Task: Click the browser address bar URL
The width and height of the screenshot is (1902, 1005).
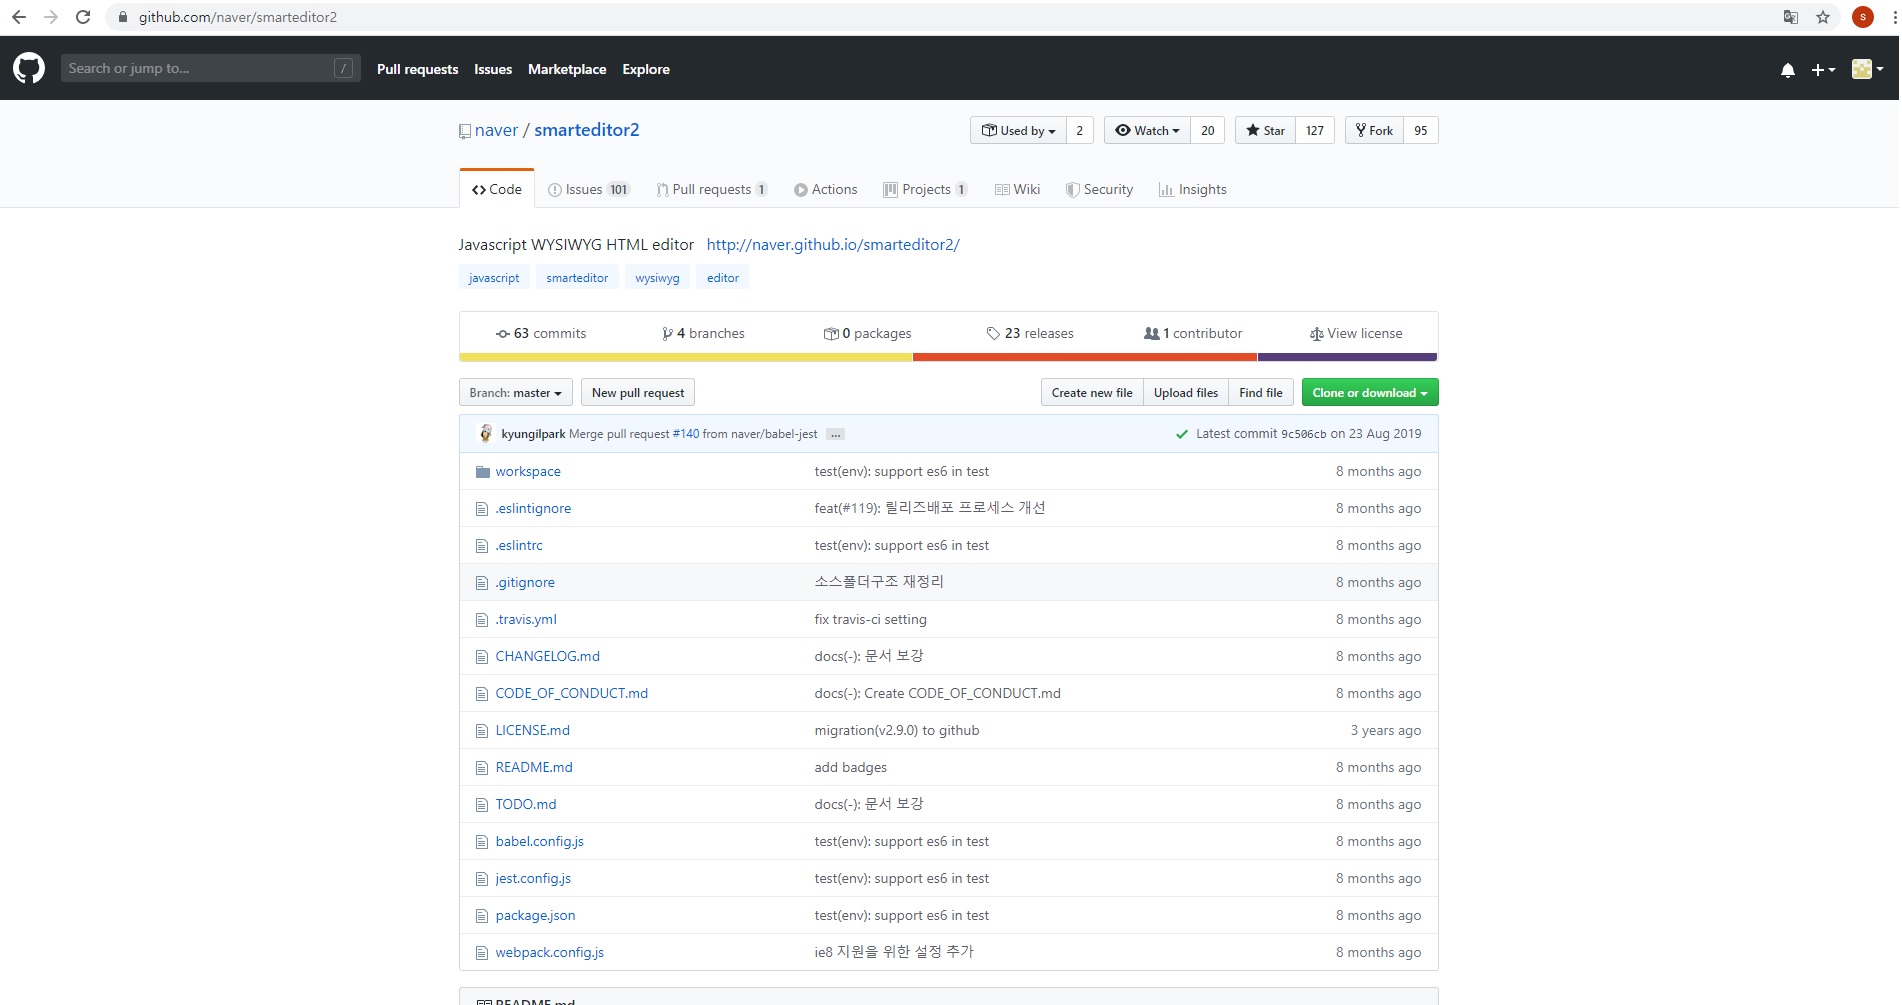Action: coord(238,17)
